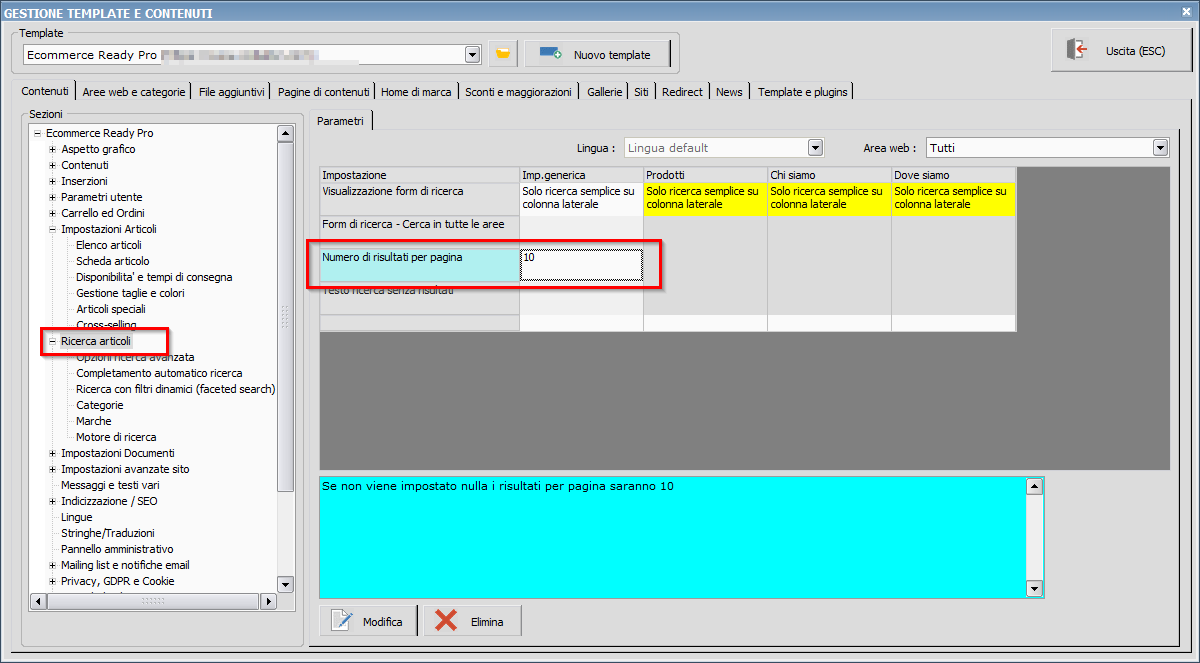Screen dimensions: 1200x663
Task: Switch to the Contenuti tab
Action: [x=45, y=91]
